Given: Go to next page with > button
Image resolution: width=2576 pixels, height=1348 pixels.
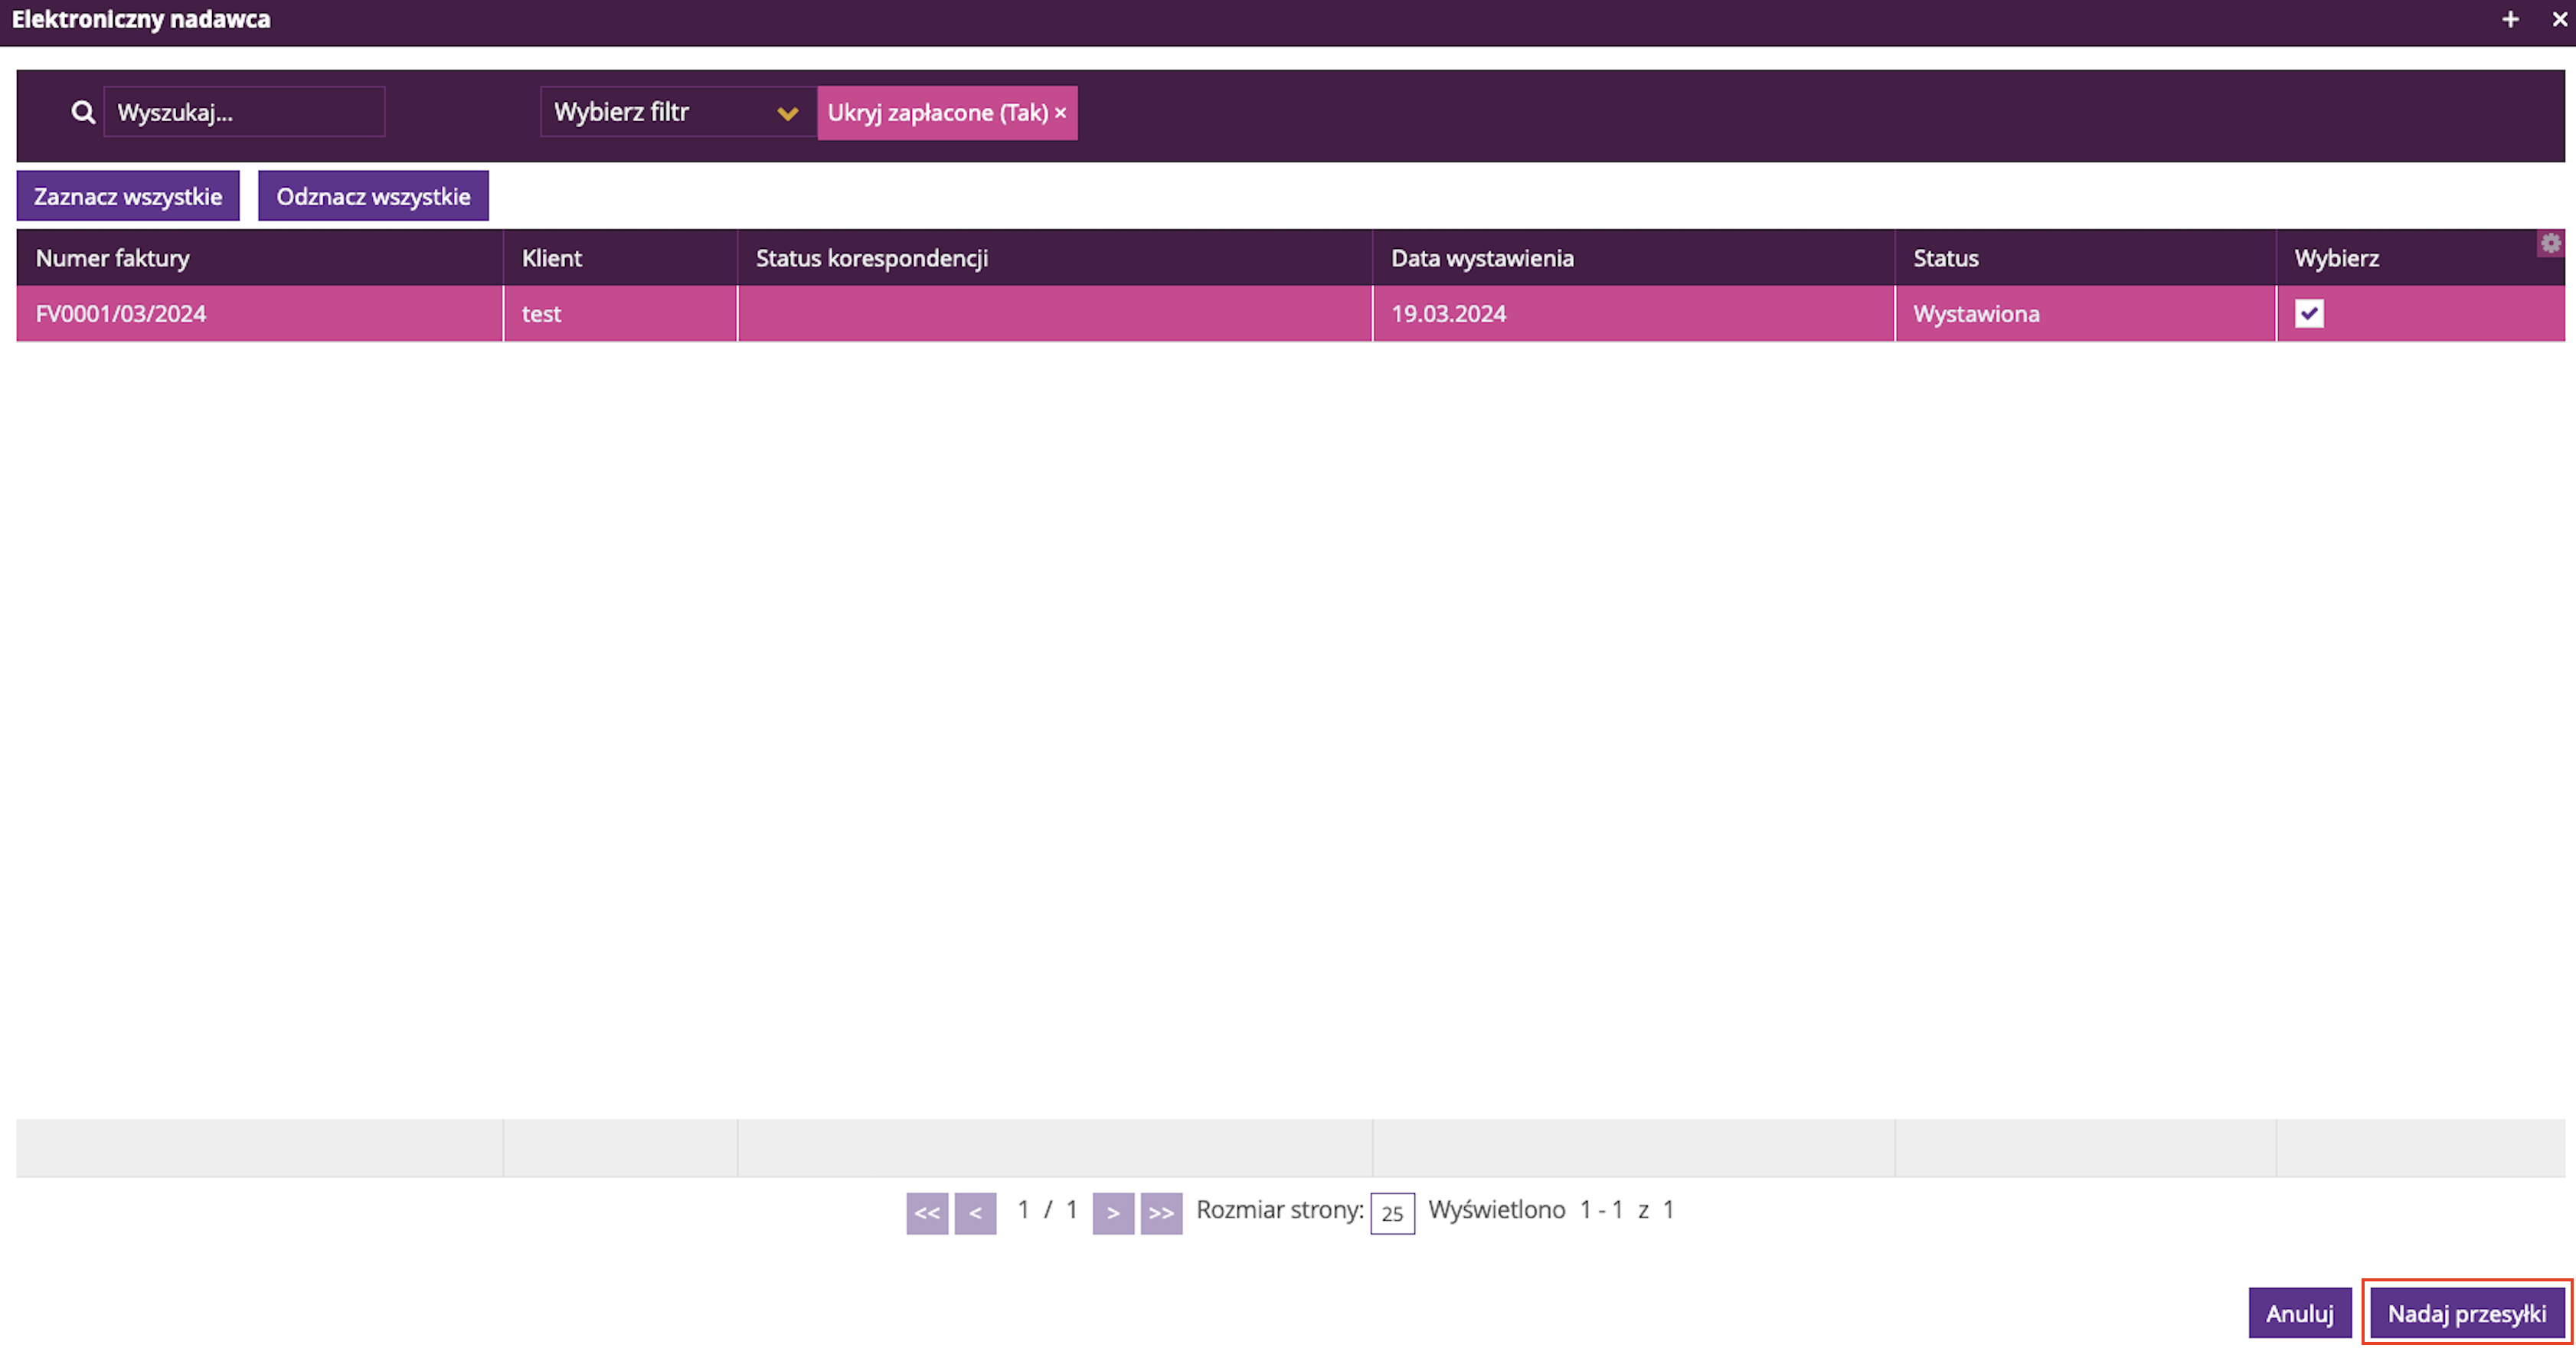Looking at the screenshot, I should pos(1113,1213).
